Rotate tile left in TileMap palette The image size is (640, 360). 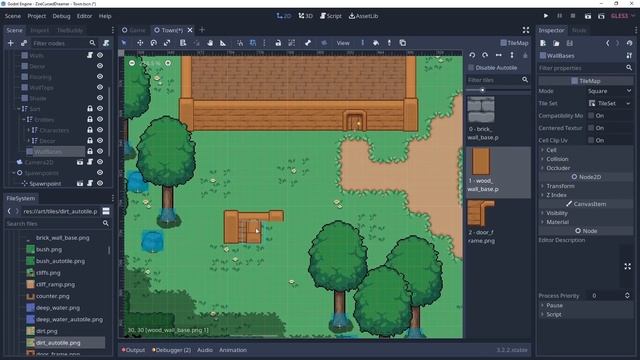(472, 55)
